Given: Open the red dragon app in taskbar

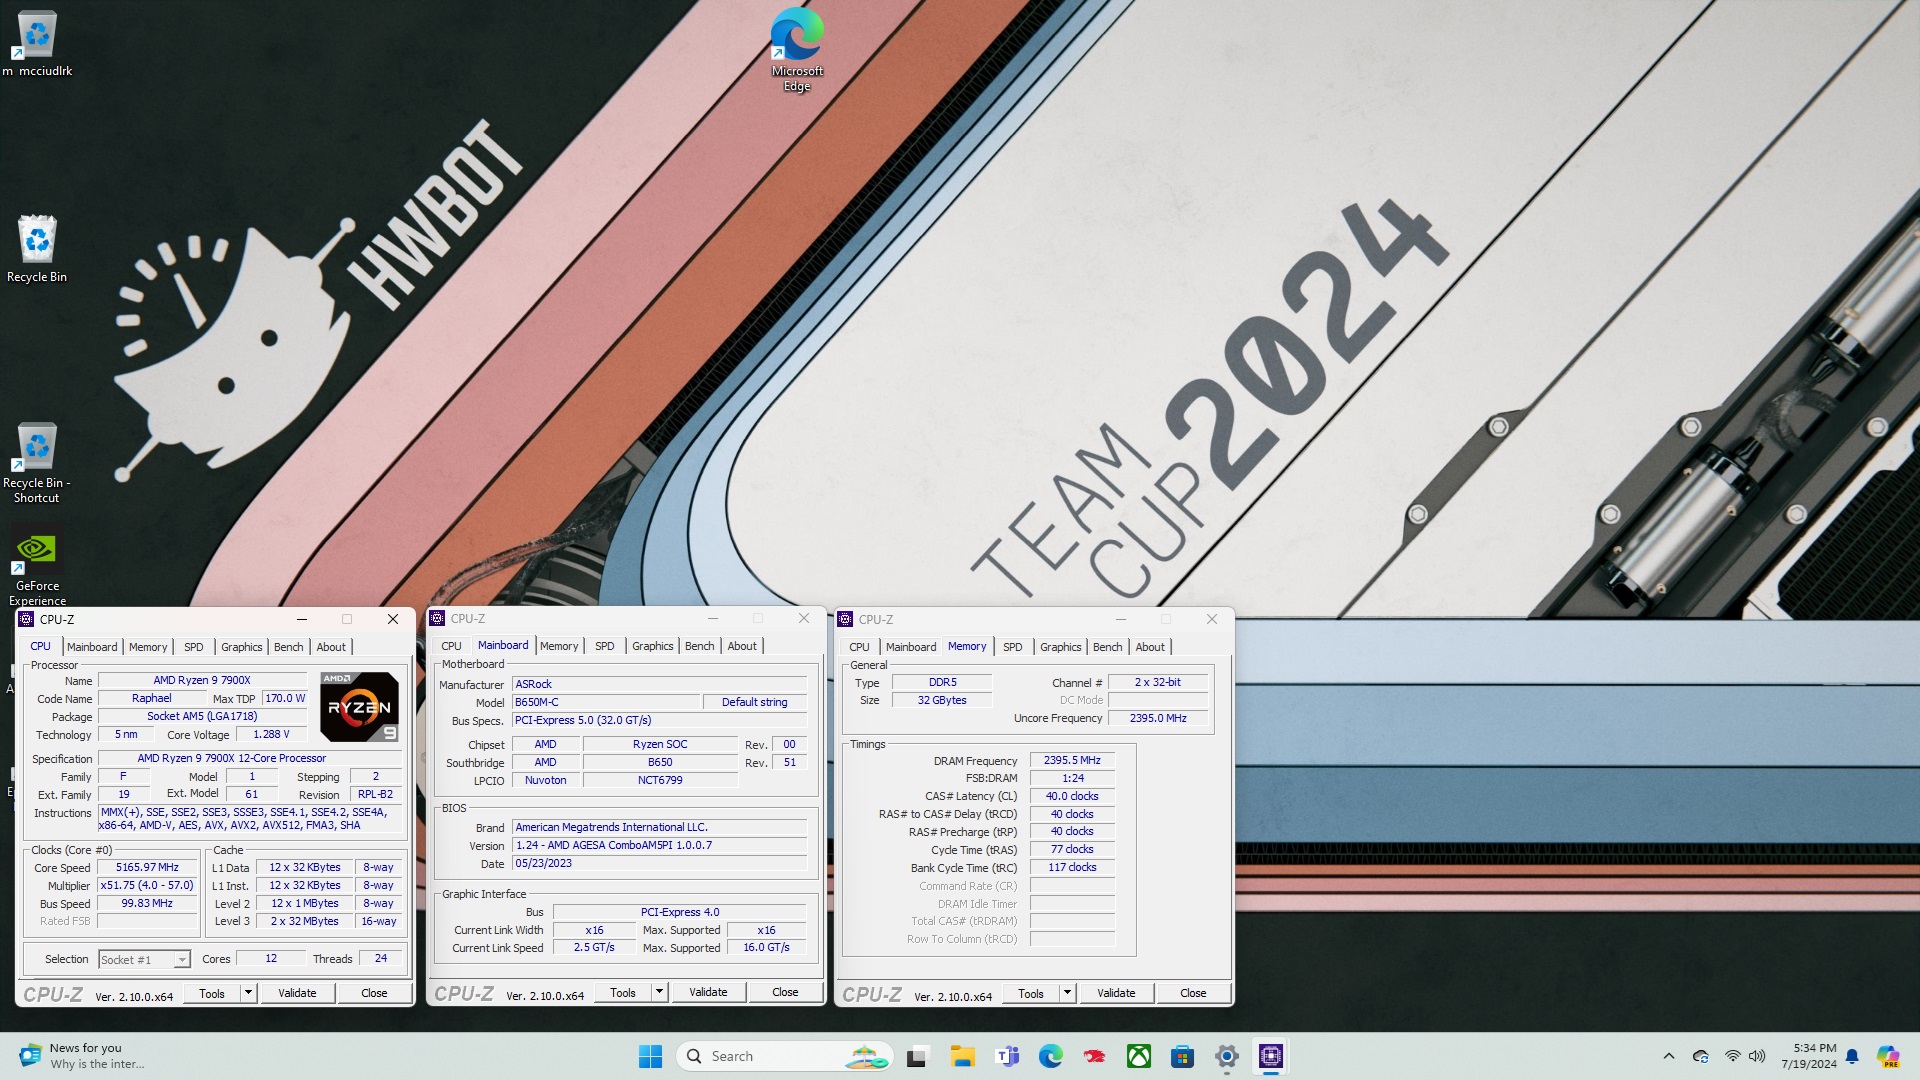Looking at the screenshot, I should [x=1095, y=1056].
